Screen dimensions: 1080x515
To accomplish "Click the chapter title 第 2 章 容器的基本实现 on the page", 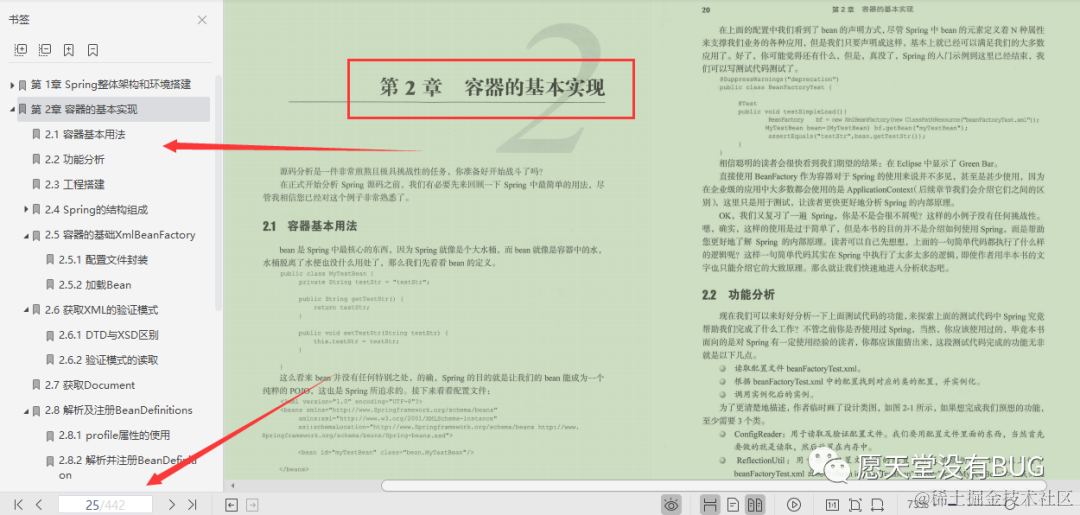I will click(492, 88).
